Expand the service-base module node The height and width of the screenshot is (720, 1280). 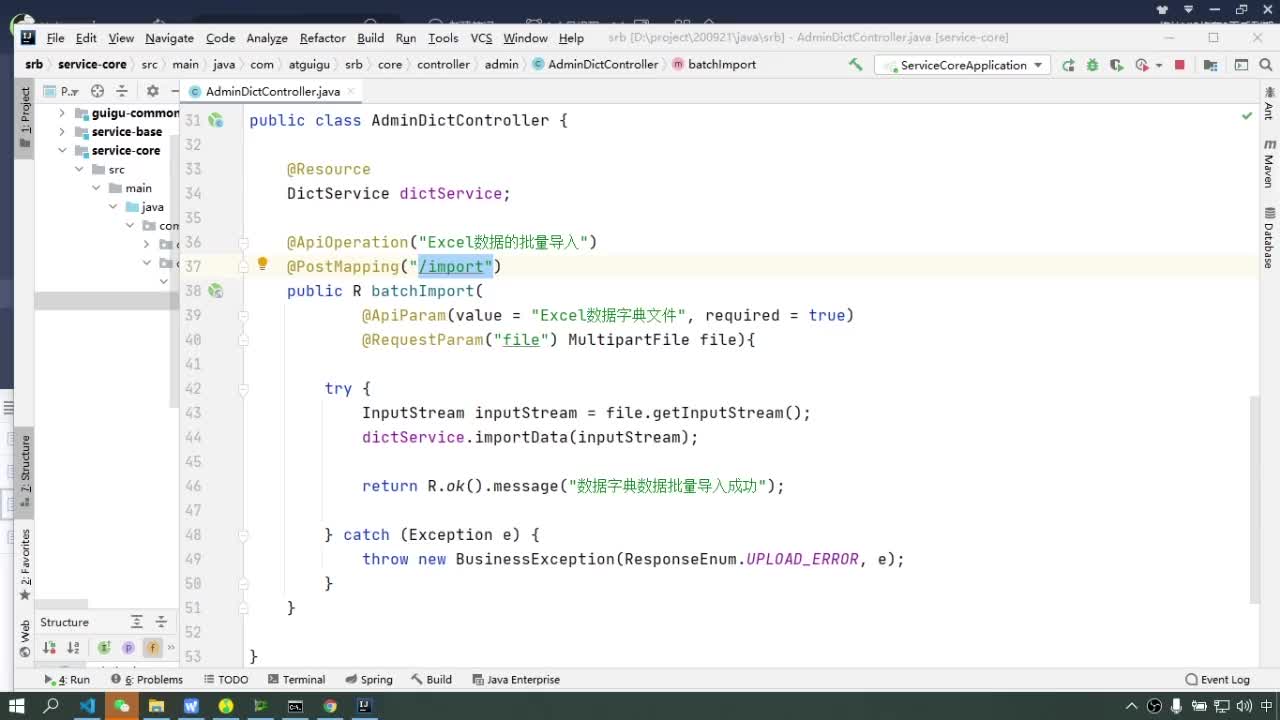click(62, 131)
